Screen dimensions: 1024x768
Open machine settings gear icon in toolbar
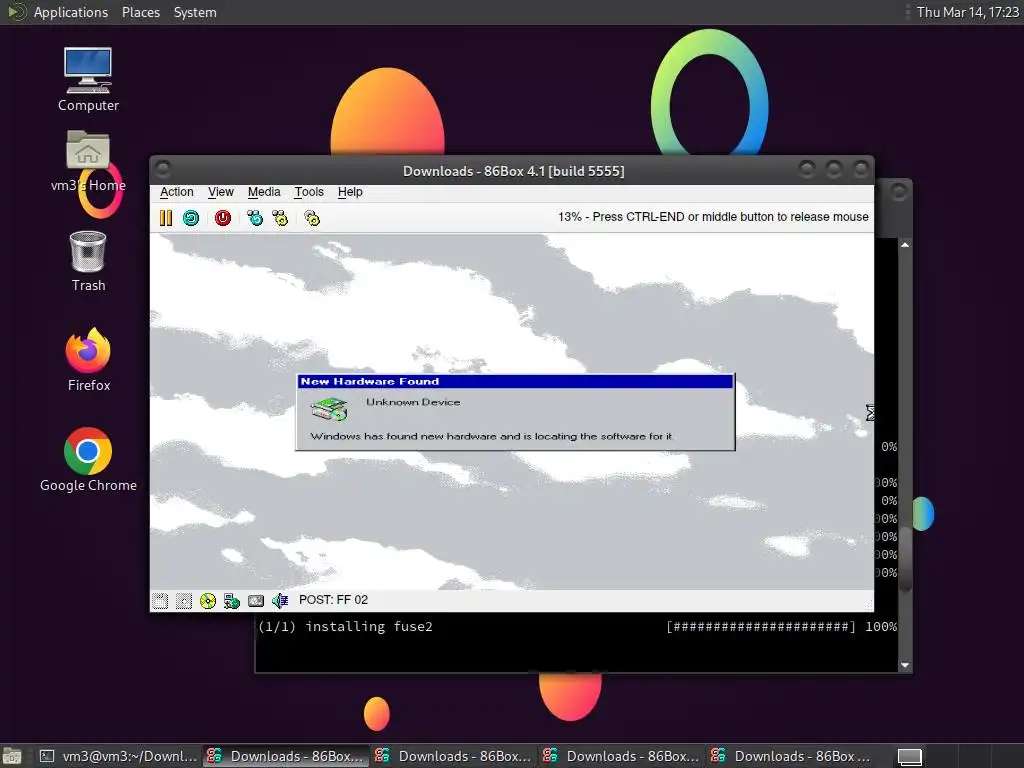312,218
